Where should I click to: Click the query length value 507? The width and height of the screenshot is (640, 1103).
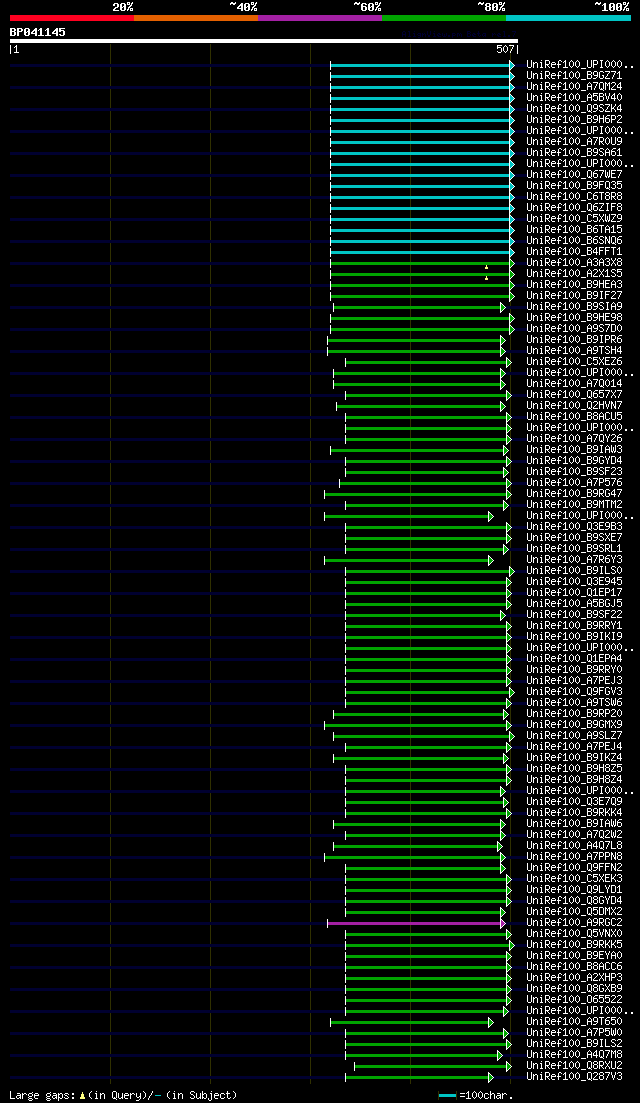(505, 50)
